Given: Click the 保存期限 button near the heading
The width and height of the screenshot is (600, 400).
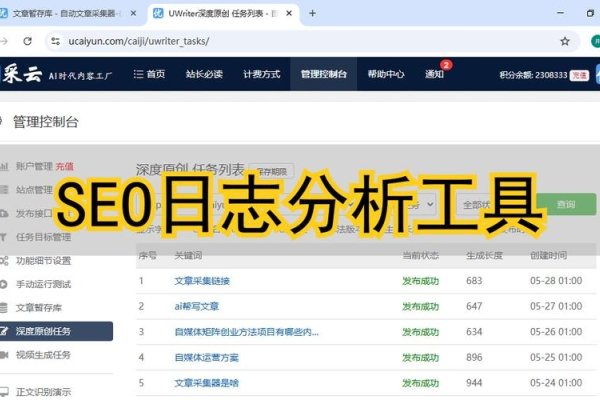Looking at the screenshot, I should point(272,171).
